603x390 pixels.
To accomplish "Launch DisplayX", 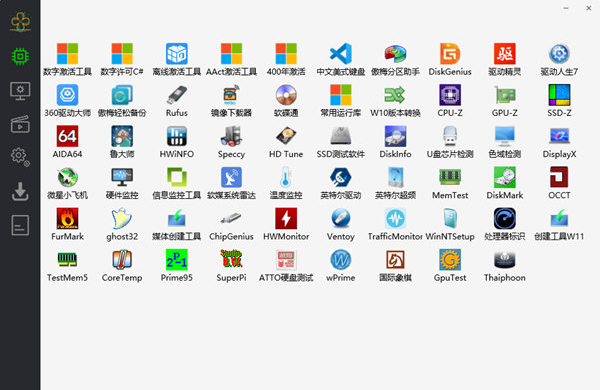I will 559,142.
